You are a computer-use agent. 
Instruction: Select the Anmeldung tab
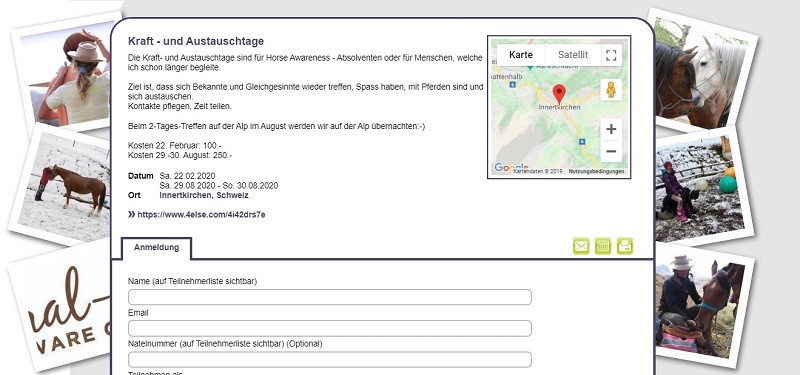tap(157, 248)
